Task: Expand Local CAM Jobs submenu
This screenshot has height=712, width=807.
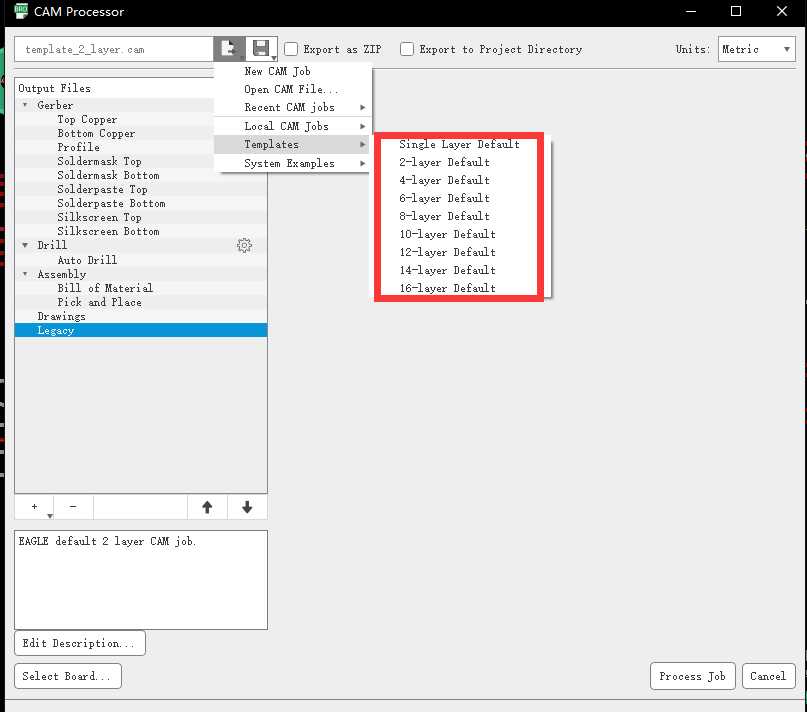Action: 292,126
